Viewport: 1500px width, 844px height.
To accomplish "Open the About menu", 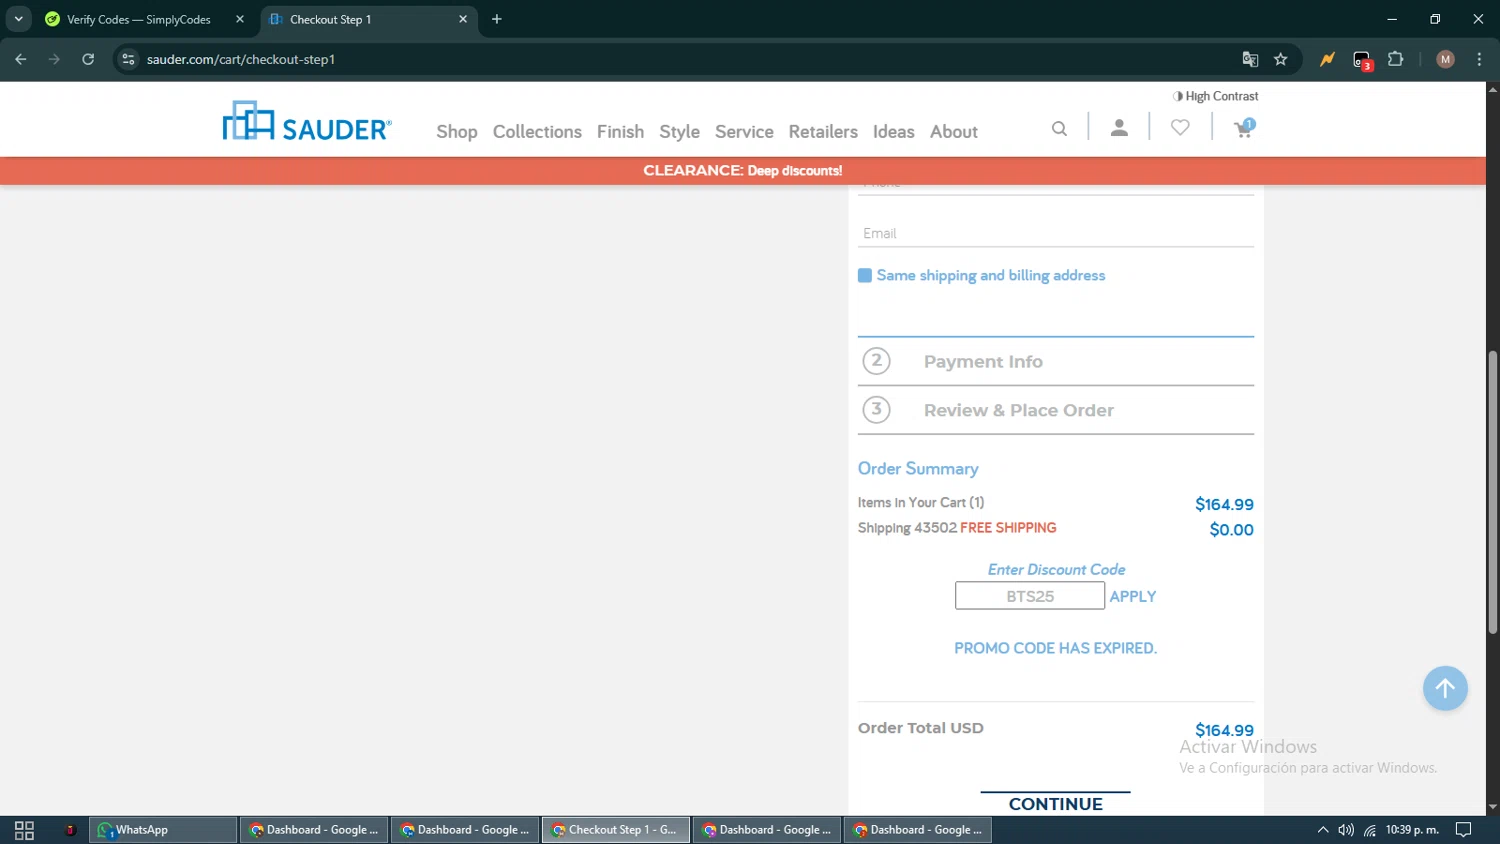I will pyautogui.click(x=954, y=131).
